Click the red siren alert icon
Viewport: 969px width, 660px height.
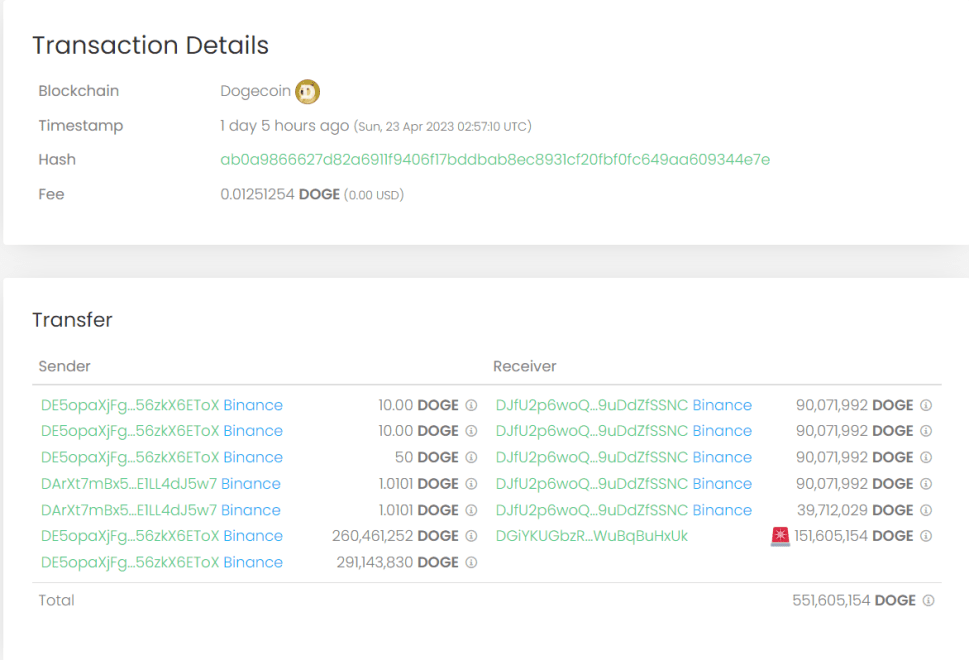point(780,537)
